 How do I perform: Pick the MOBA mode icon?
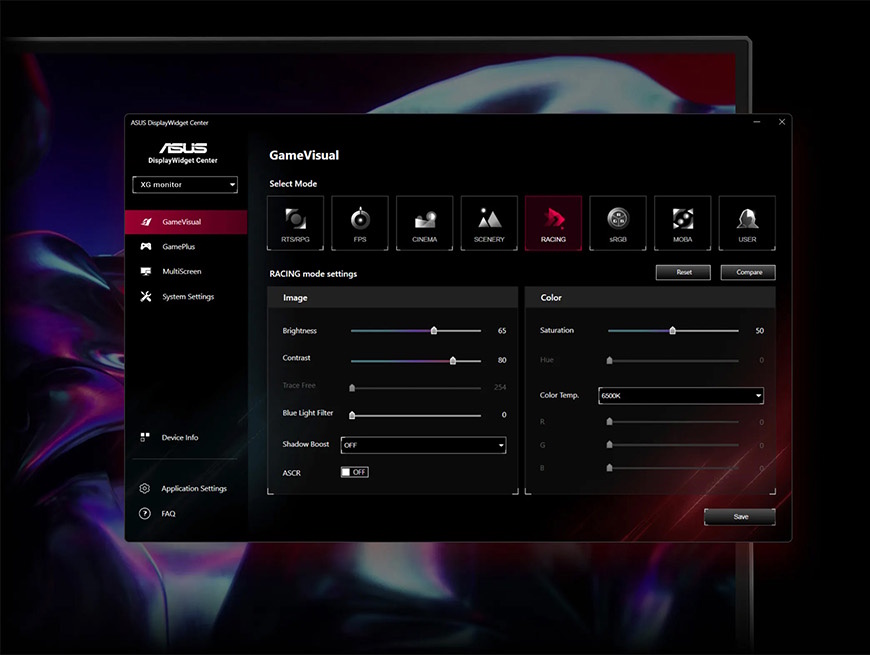(682, 222)
